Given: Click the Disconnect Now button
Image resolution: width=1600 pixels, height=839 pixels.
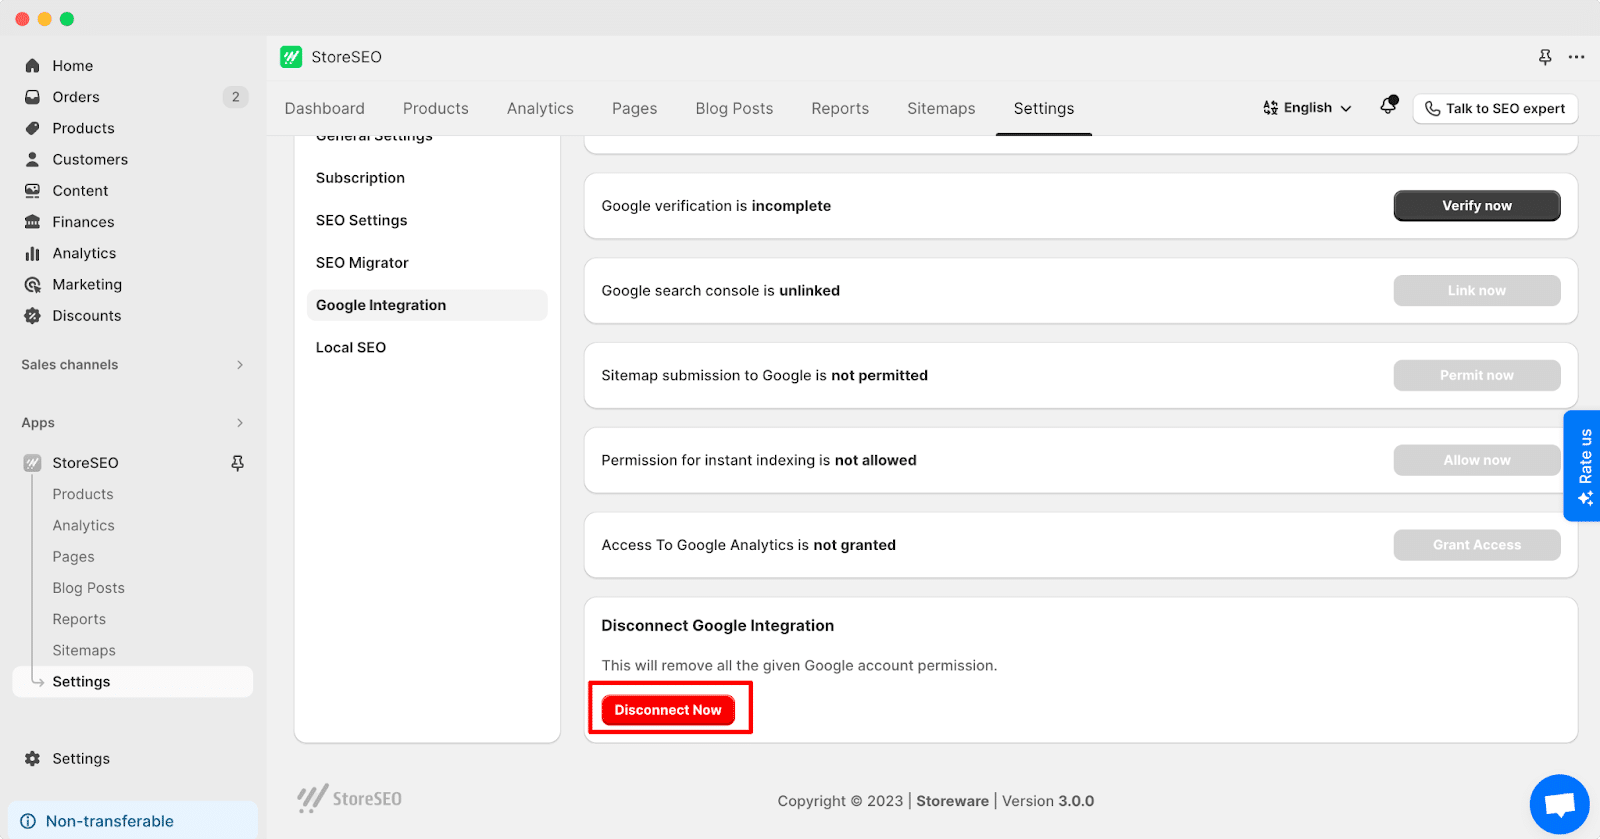Looking at the screenshot, I should (668, 710).
